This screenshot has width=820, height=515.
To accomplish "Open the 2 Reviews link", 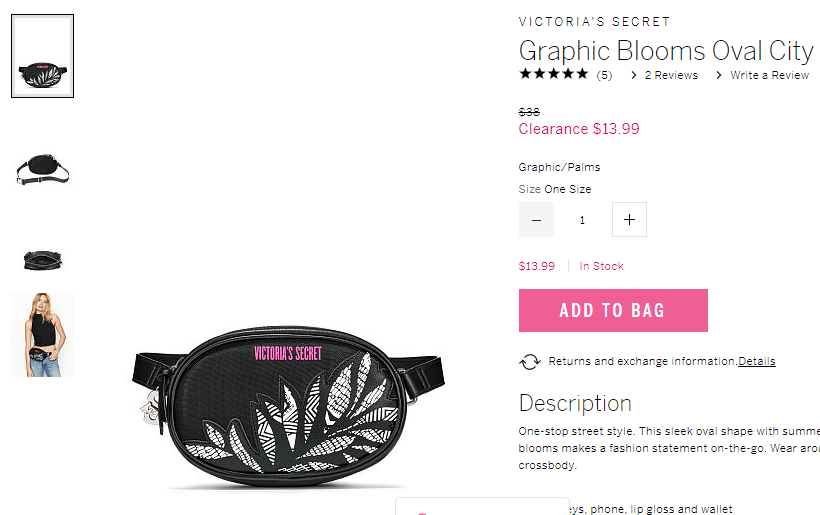I will click(671, 75).
